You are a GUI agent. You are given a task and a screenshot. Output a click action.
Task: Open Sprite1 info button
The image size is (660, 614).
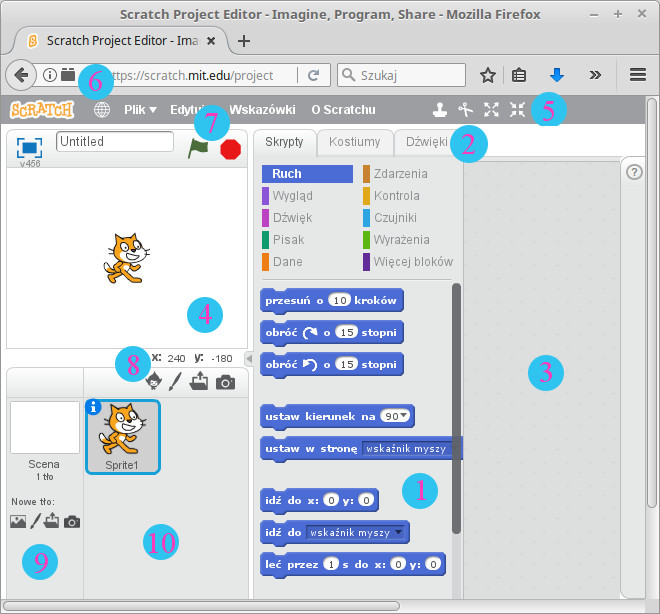(x=93, y=407)
